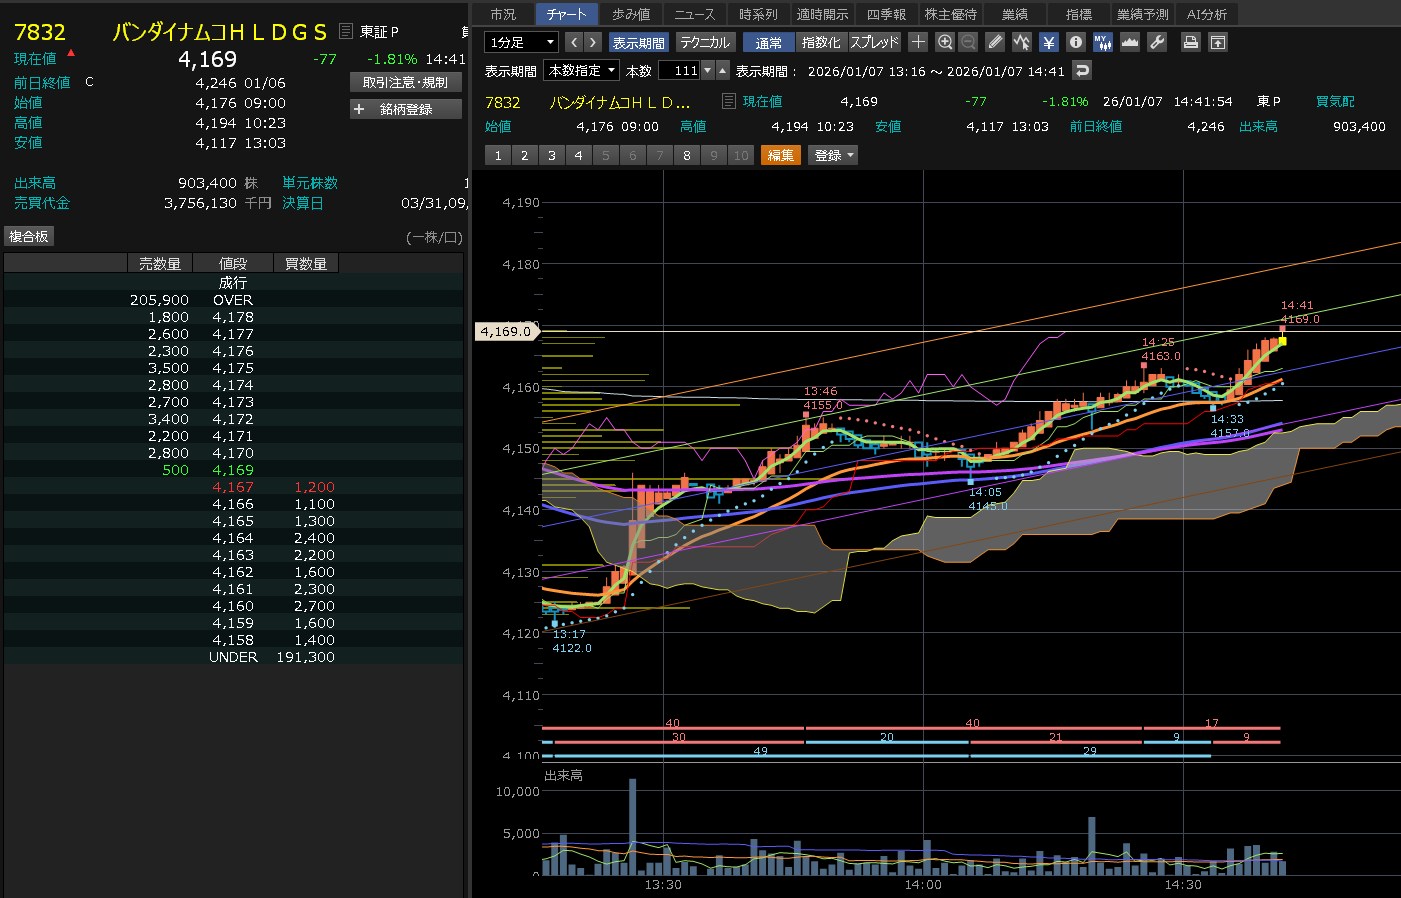
Task: Open the 登録 dropdown menu
Action: [x=834, y=155]
